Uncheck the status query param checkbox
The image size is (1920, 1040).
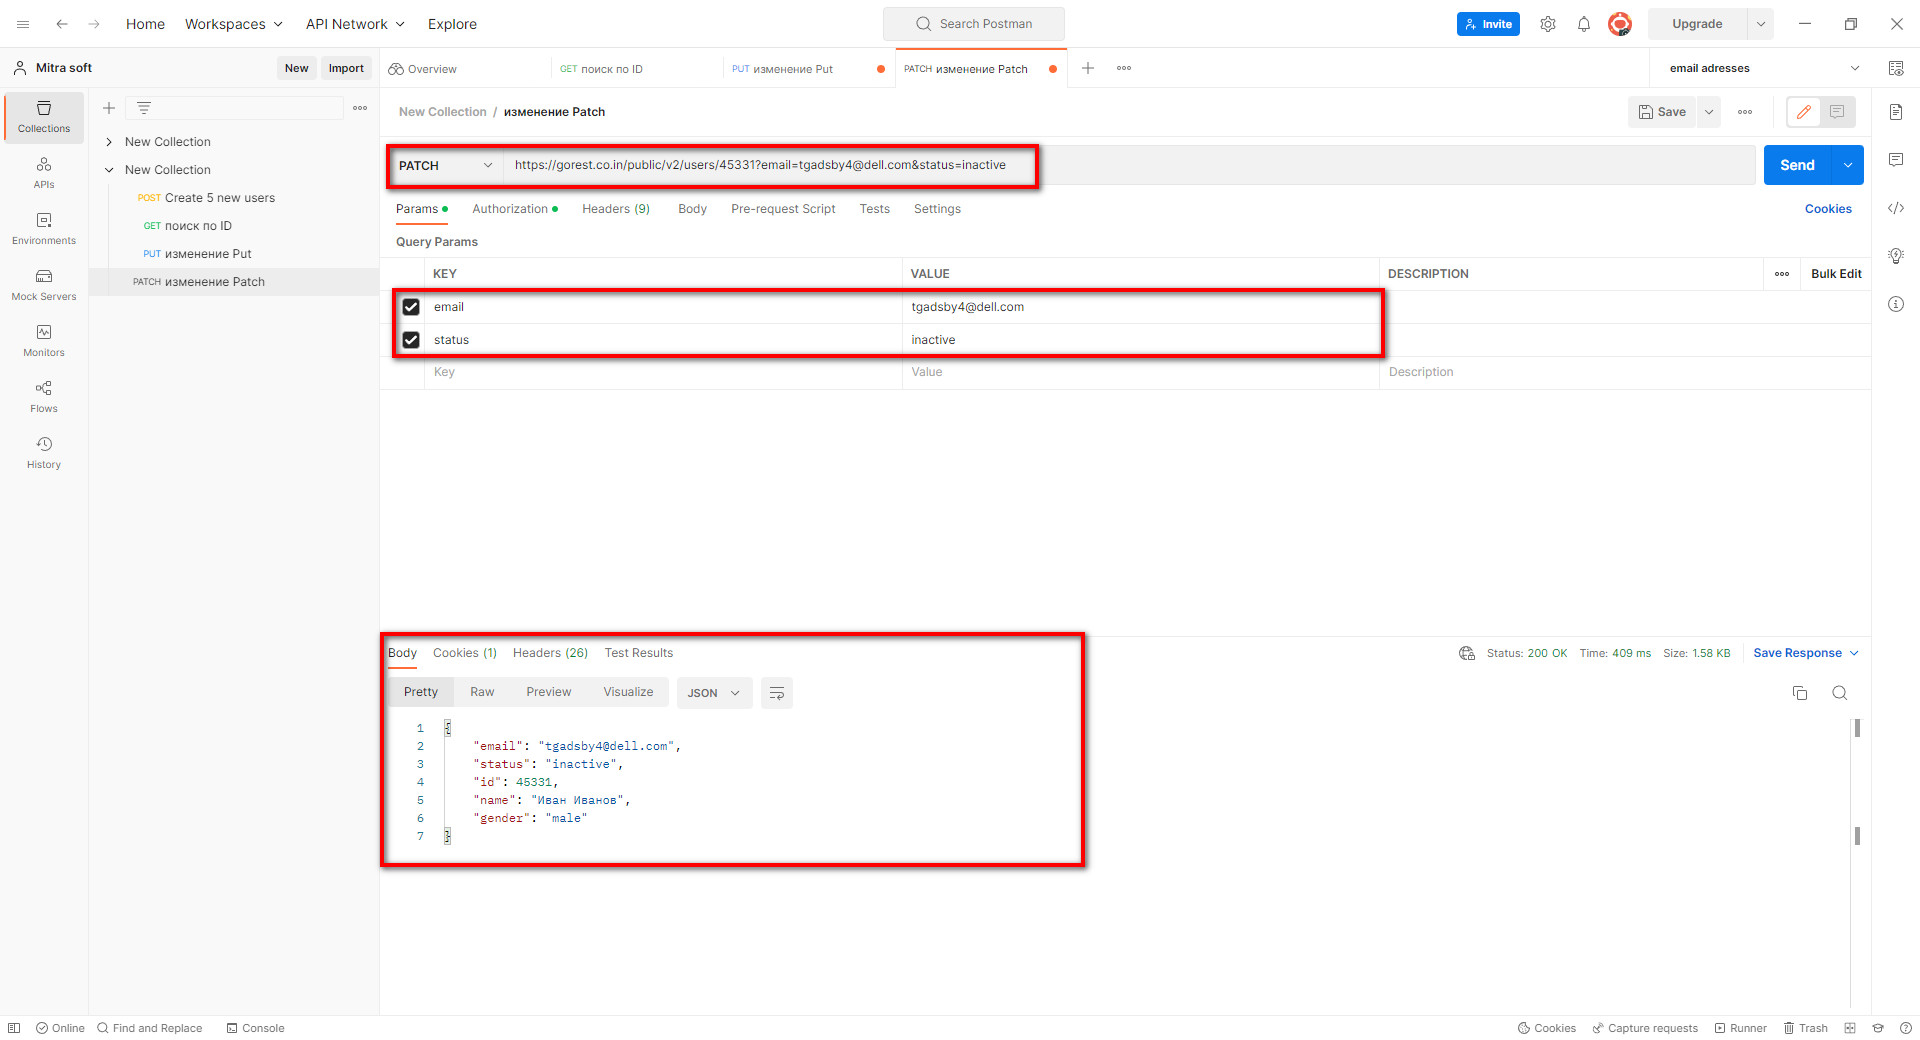[411, 340]
